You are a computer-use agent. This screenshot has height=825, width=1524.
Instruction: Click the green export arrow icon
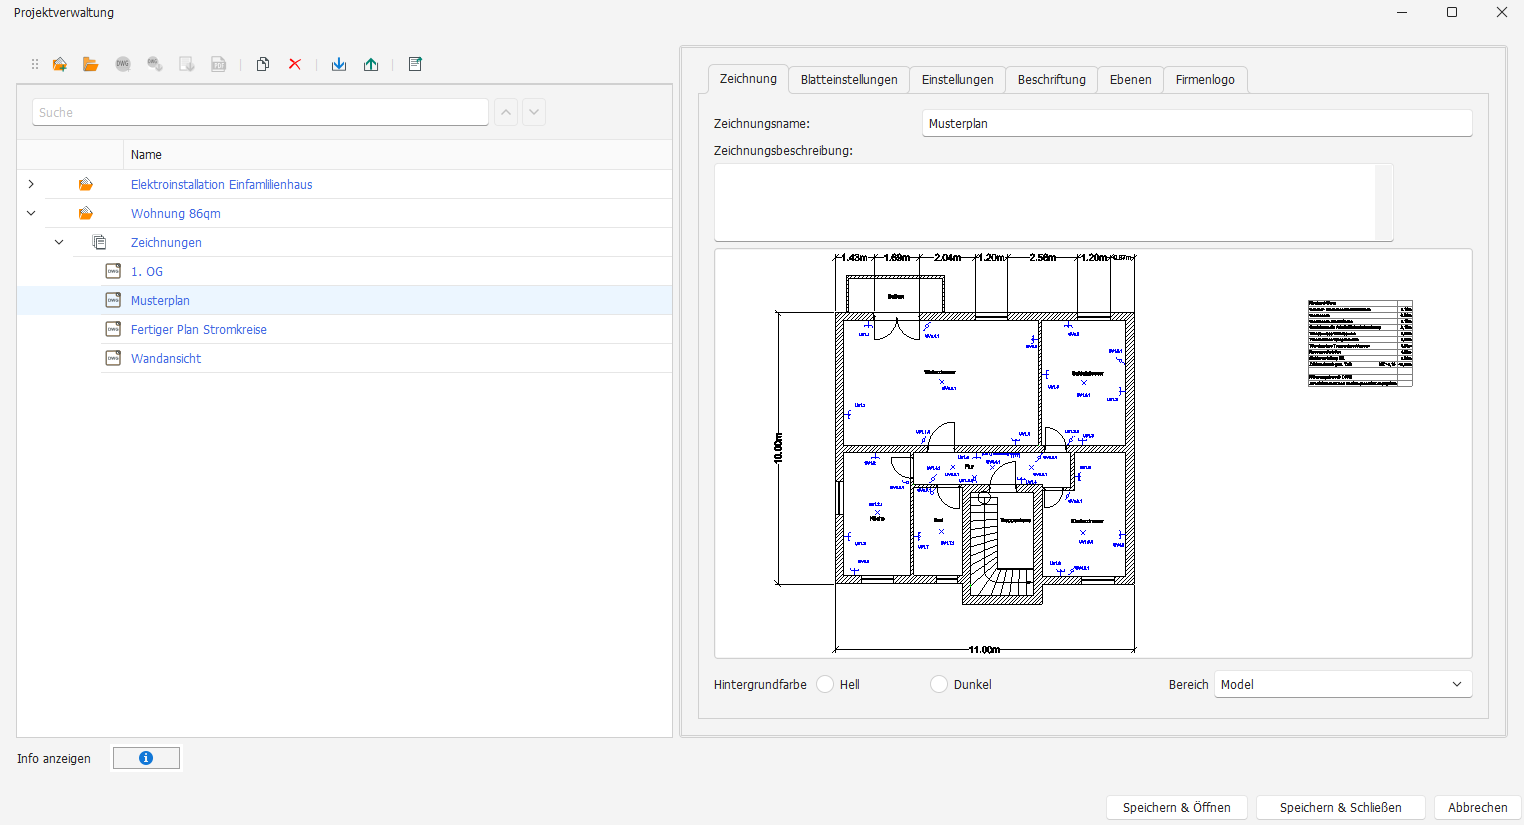coord(371,64)
